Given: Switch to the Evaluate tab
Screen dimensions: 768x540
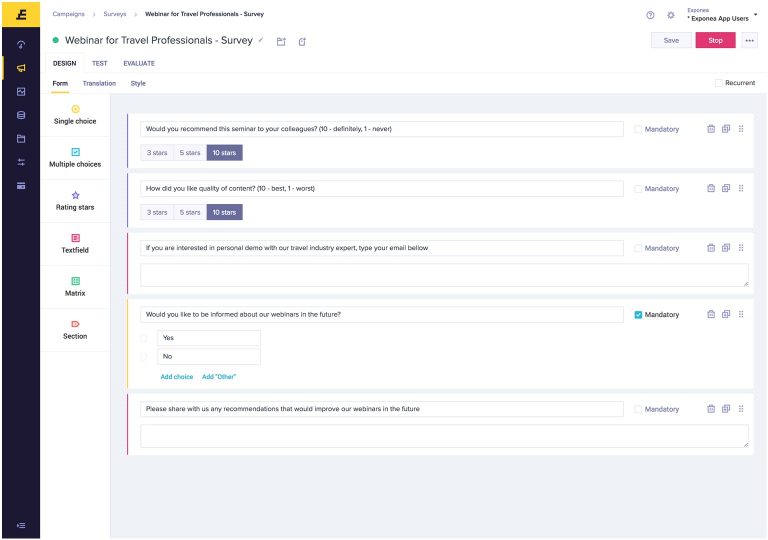Looking at the screenshot, I should click(139, 63).
